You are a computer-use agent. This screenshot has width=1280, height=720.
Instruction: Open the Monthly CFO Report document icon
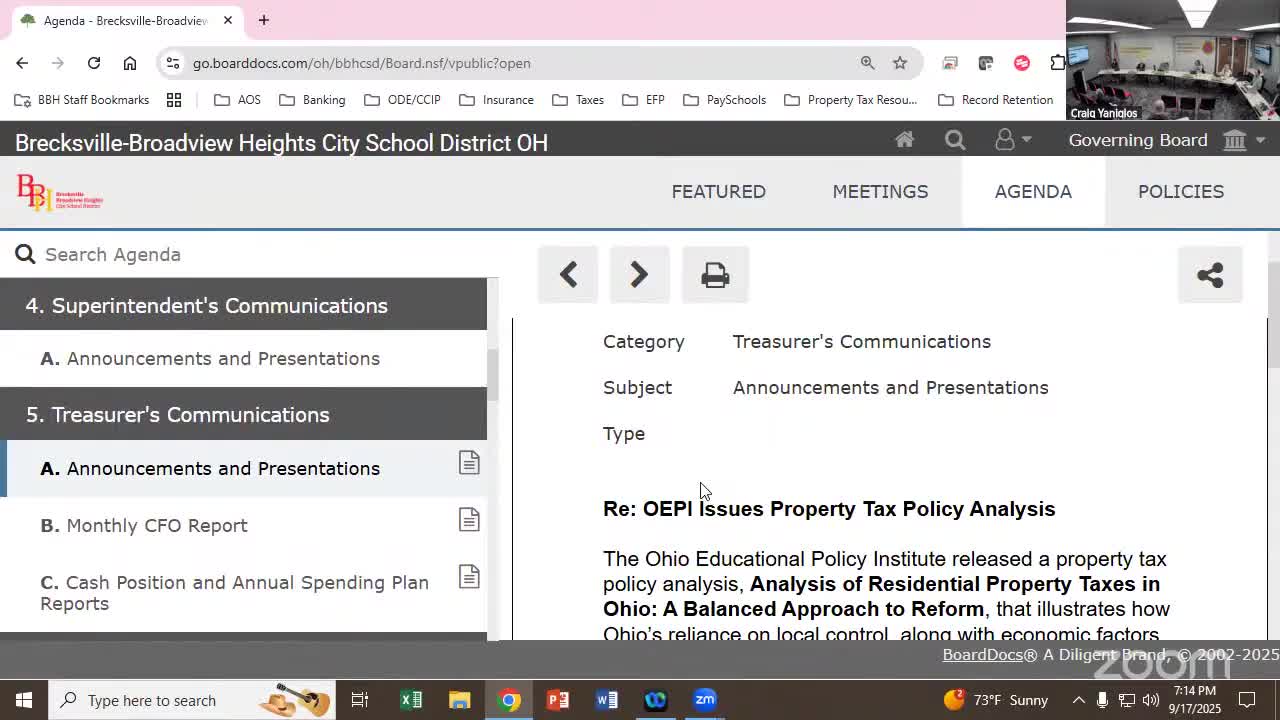[x=469, y=519]
